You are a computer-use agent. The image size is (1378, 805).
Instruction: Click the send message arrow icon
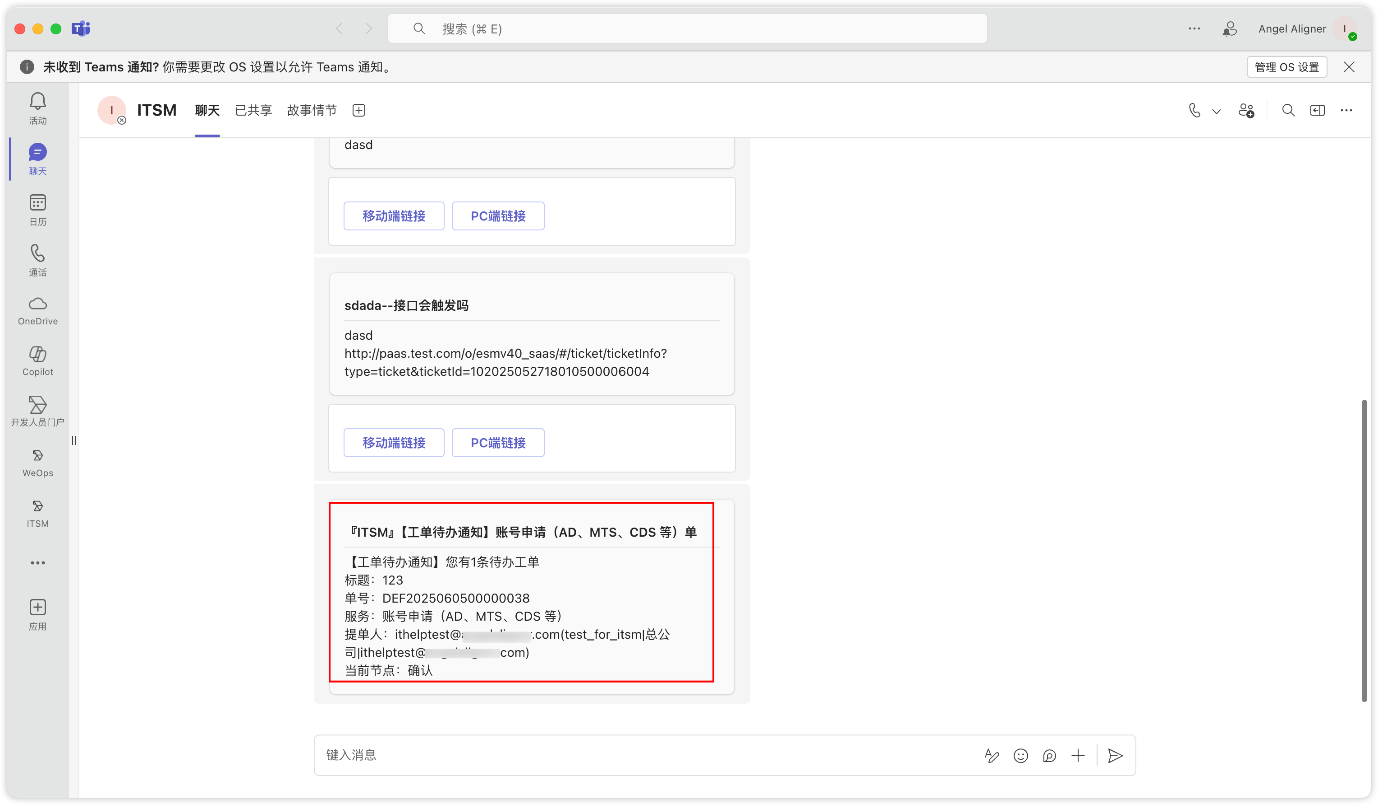pos(1116,756)
